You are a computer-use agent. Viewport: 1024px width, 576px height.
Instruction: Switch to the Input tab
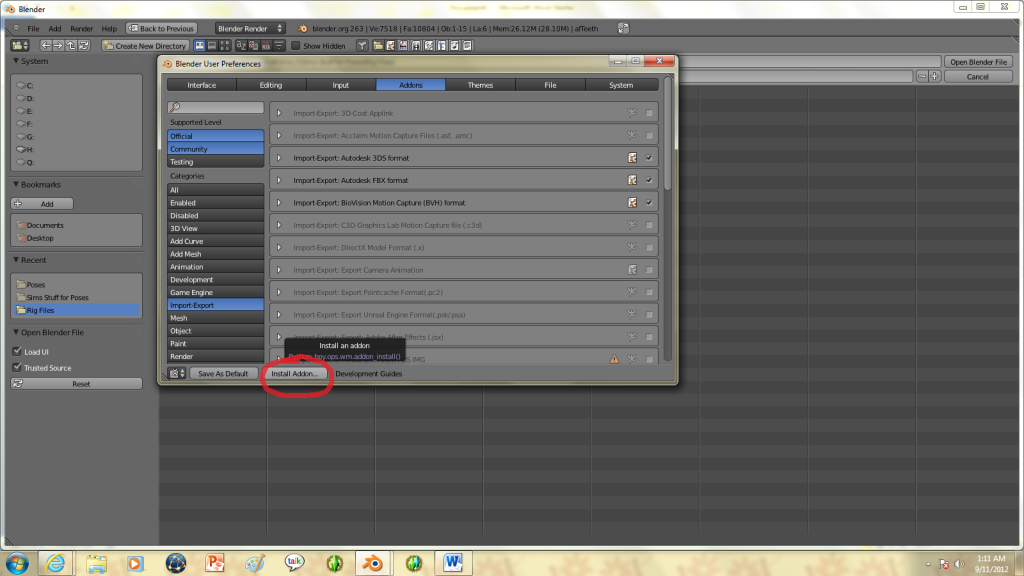(x=341, y=85)
